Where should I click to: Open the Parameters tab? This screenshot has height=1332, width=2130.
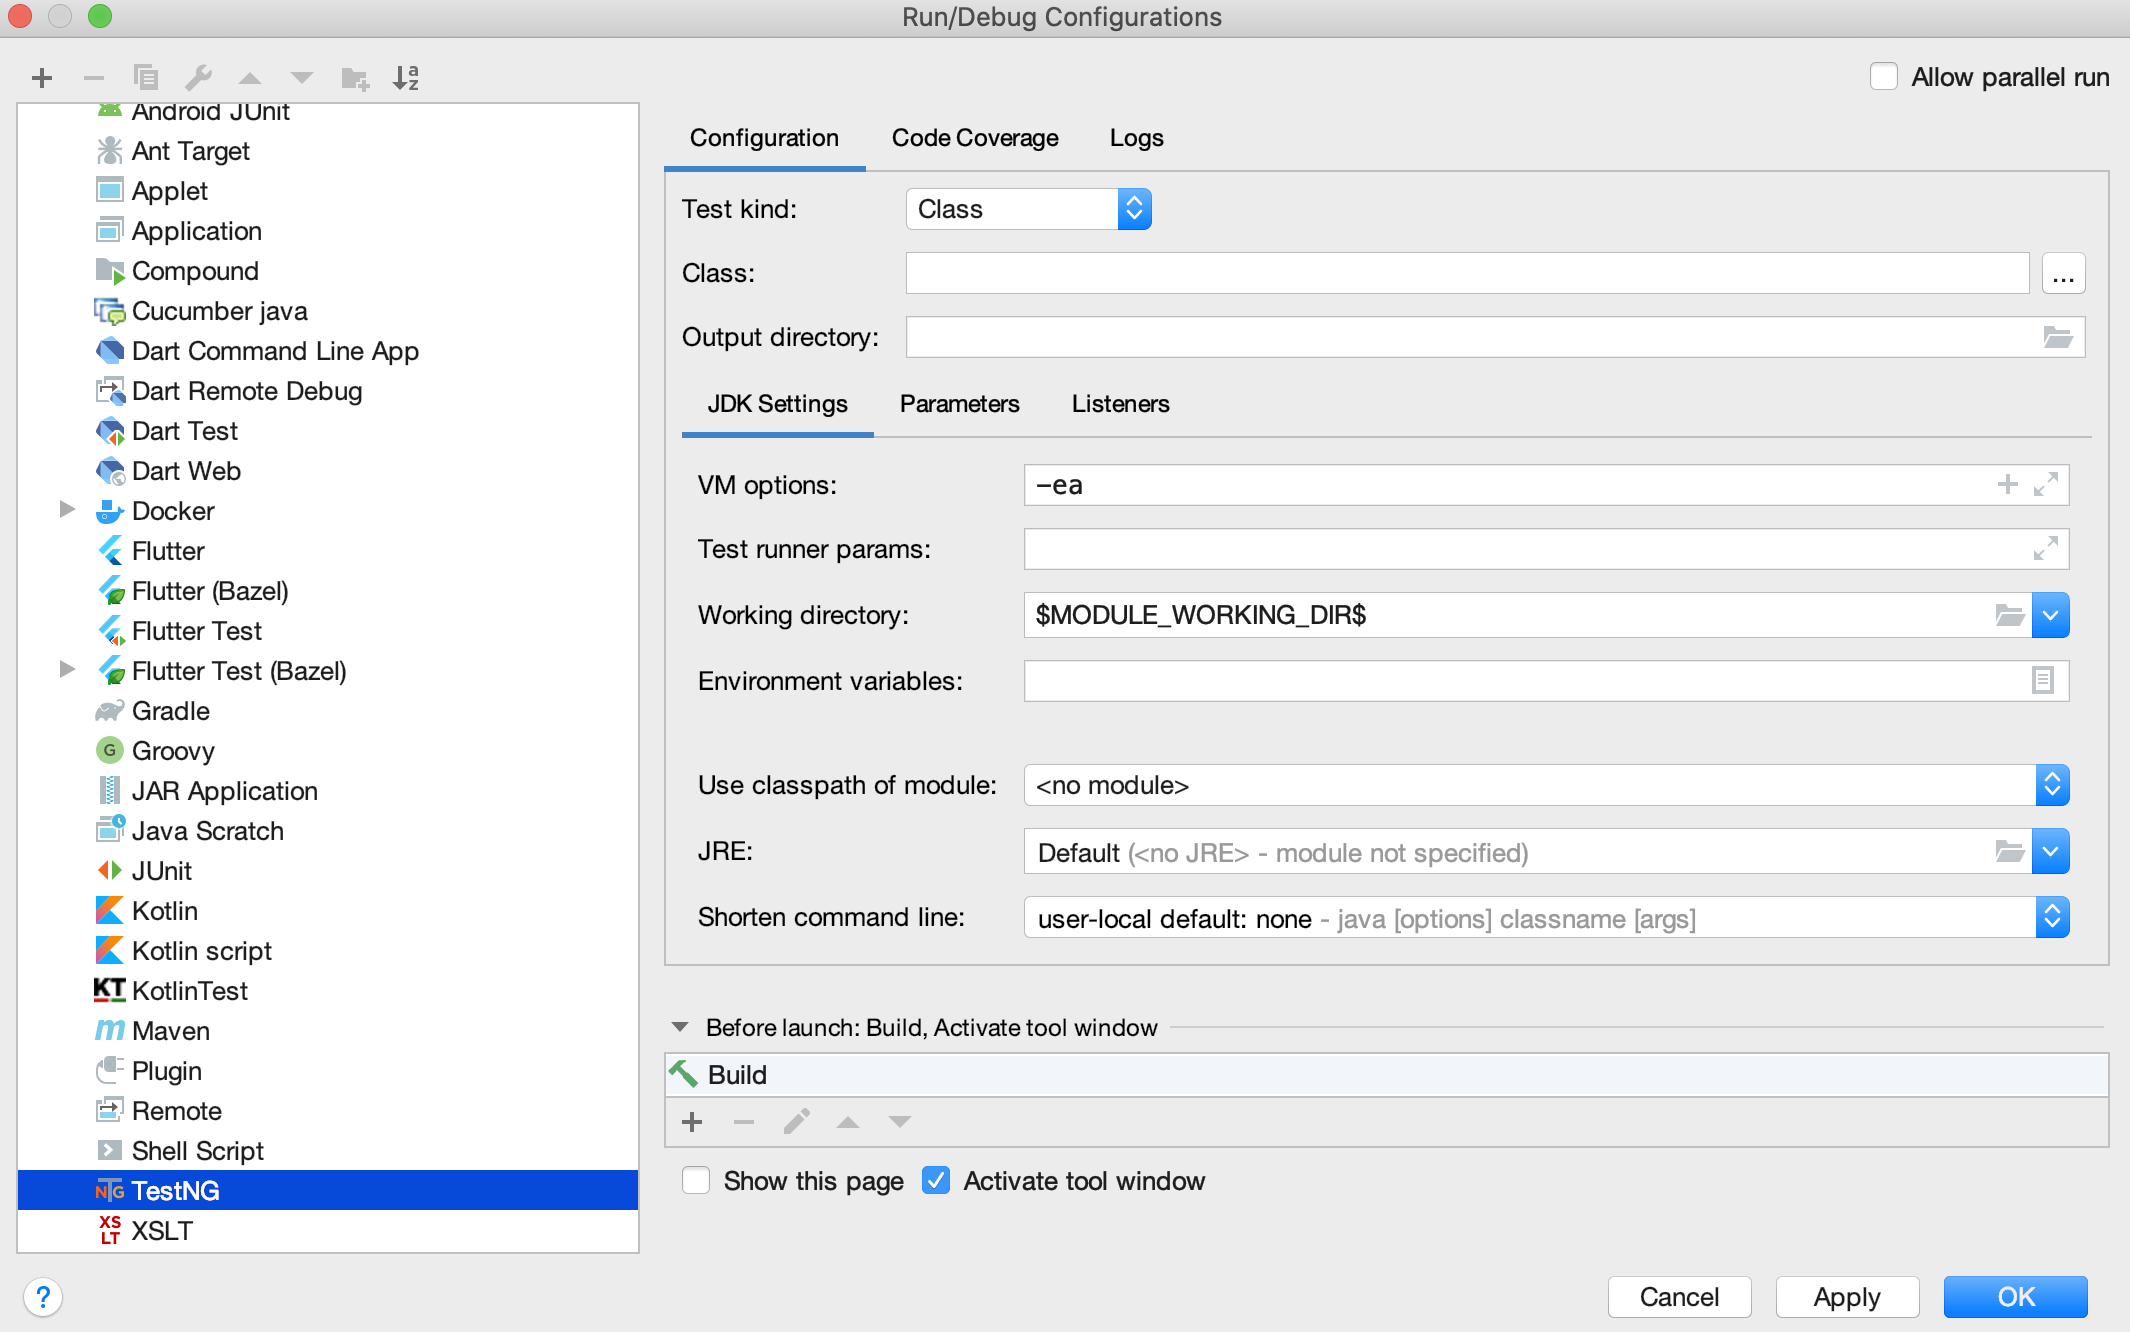point(959,404)
